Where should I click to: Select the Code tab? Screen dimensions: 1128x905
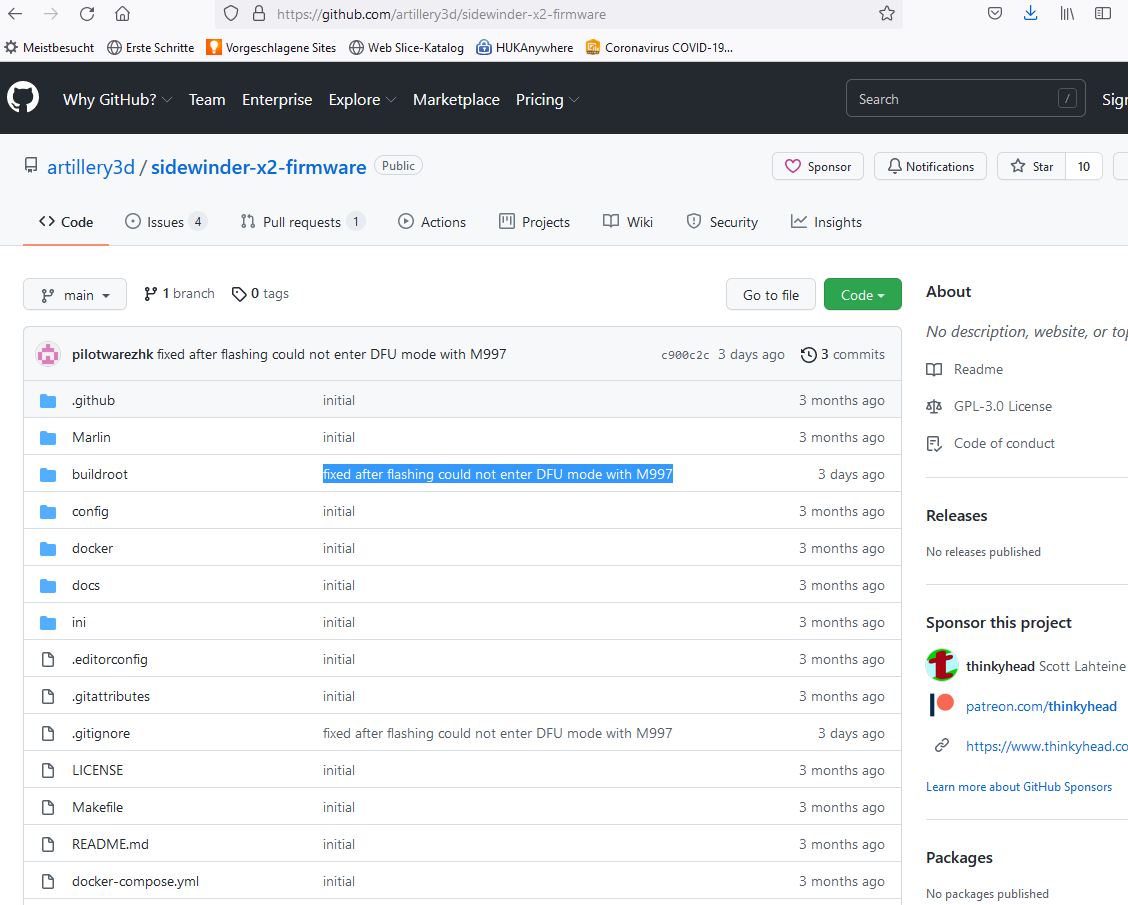(x=66, y=222)
